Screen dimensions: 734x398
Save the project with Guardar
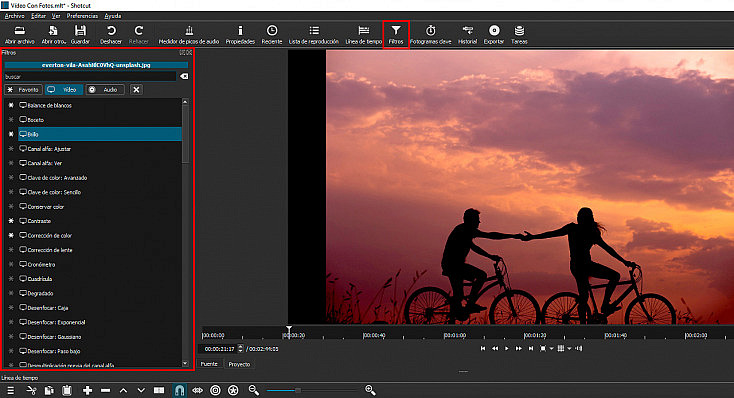[x=80, y=35]
